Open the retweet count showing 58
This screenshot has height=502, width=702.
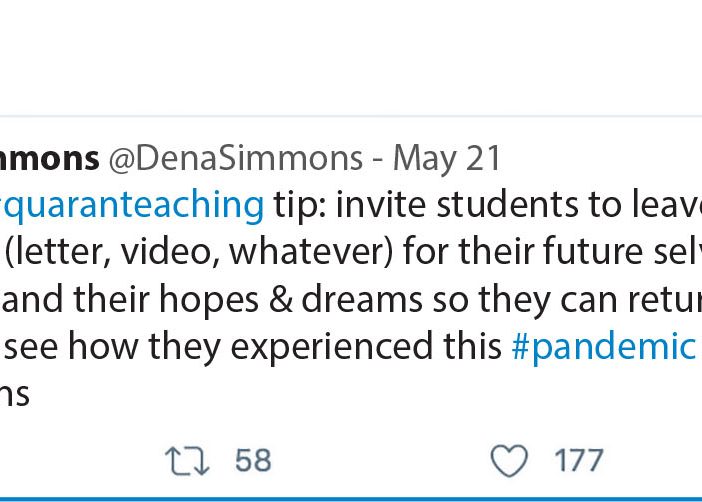click(x=253, y=460)
